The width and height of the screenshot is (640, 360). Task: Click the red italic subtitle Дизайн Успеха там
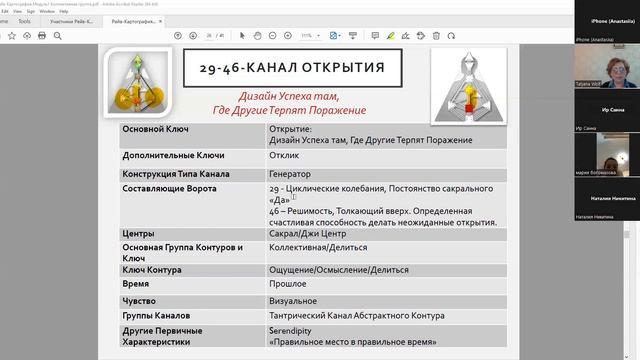(289, 96)
